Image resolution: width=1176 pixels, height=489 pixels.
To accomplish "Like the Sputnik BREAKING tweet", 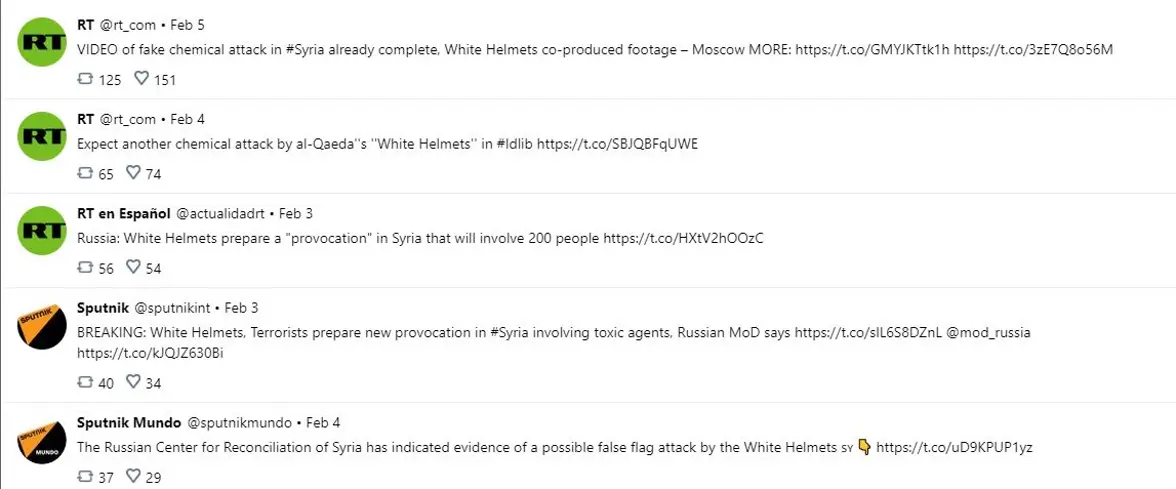I will click(134, 382).
